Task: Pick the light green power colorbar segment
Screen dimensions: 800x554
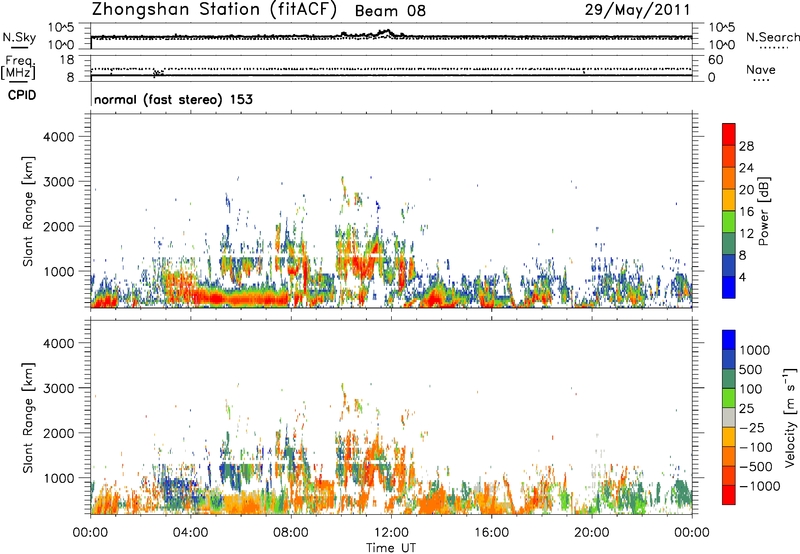Action: pyautogui.click(x=729, y=222)
